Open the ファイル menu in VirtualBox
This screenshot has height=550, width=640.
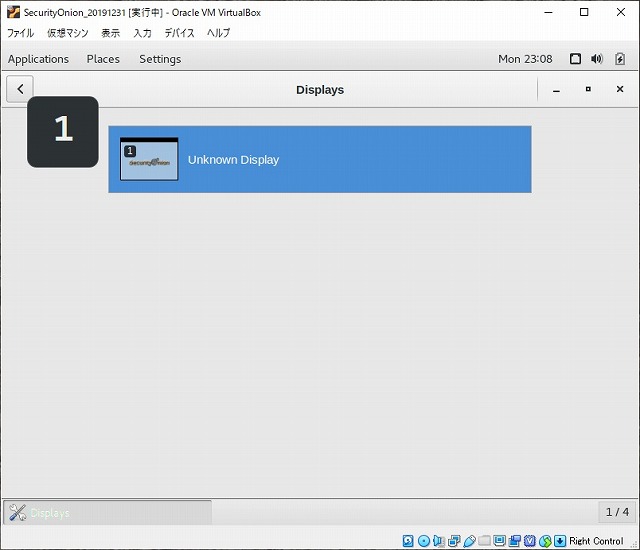20,33
